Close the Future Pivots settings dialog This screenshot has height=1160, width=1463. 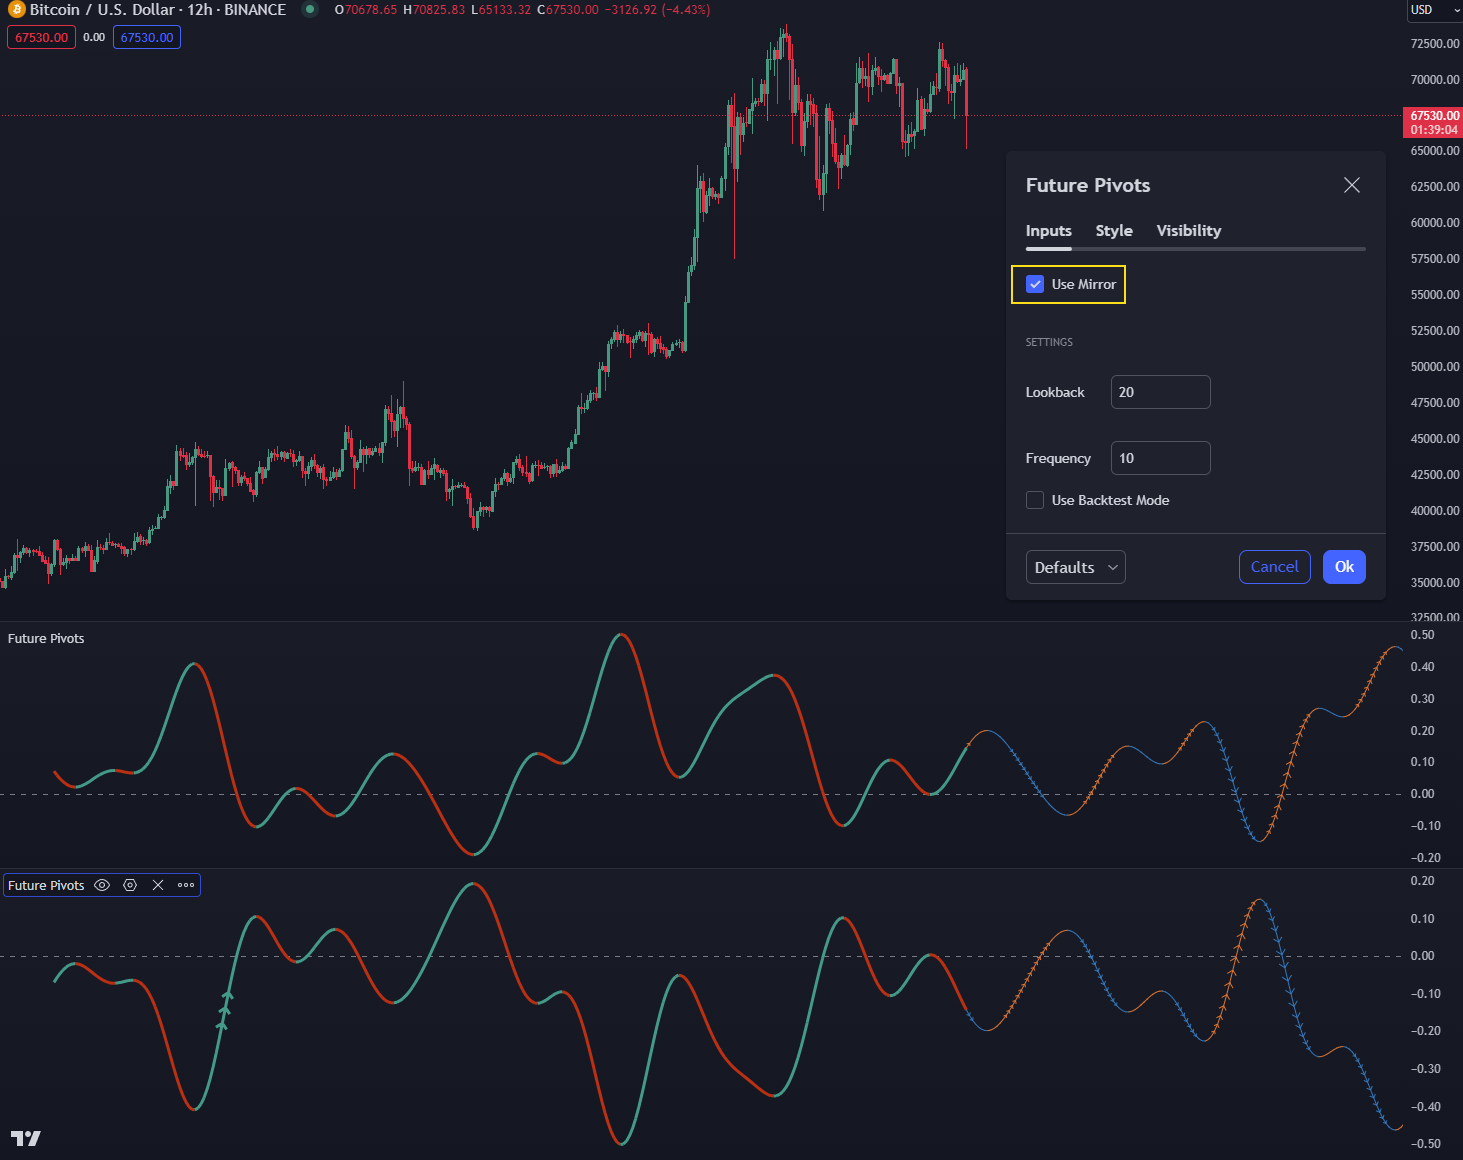tap(1351, 185)
